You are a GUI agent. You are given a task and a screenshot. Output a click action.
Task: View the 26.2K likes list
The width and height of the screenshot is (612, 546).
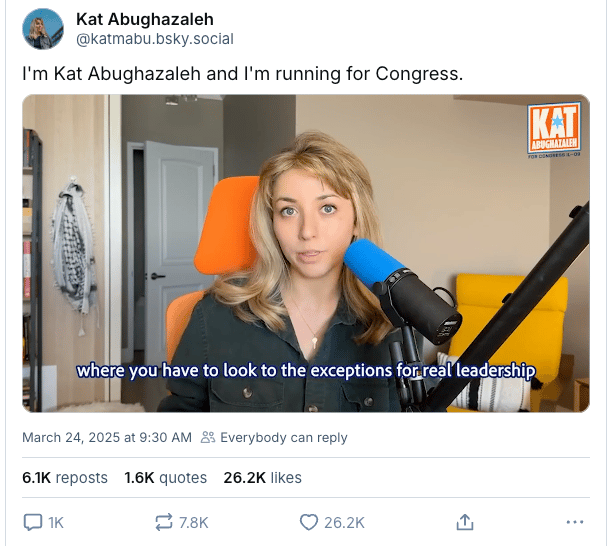coord(263,478)
